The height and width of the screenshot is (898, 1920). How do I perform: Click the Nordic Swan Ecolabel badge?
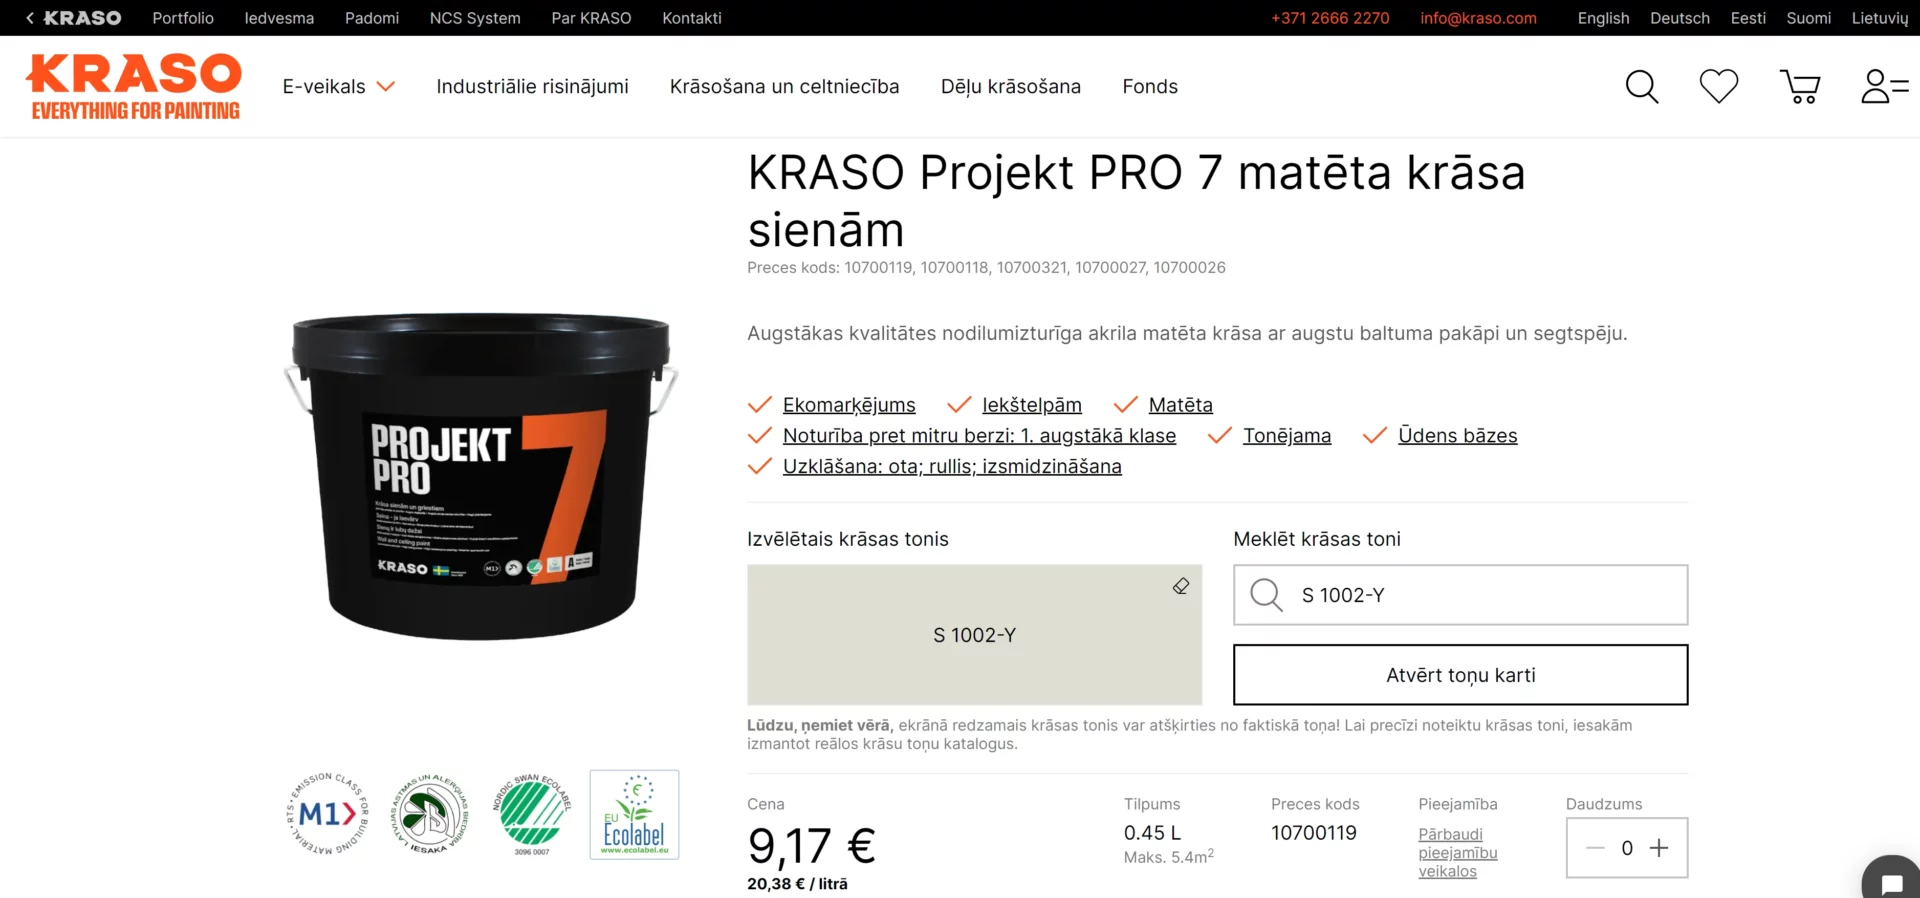pos(532,814)
